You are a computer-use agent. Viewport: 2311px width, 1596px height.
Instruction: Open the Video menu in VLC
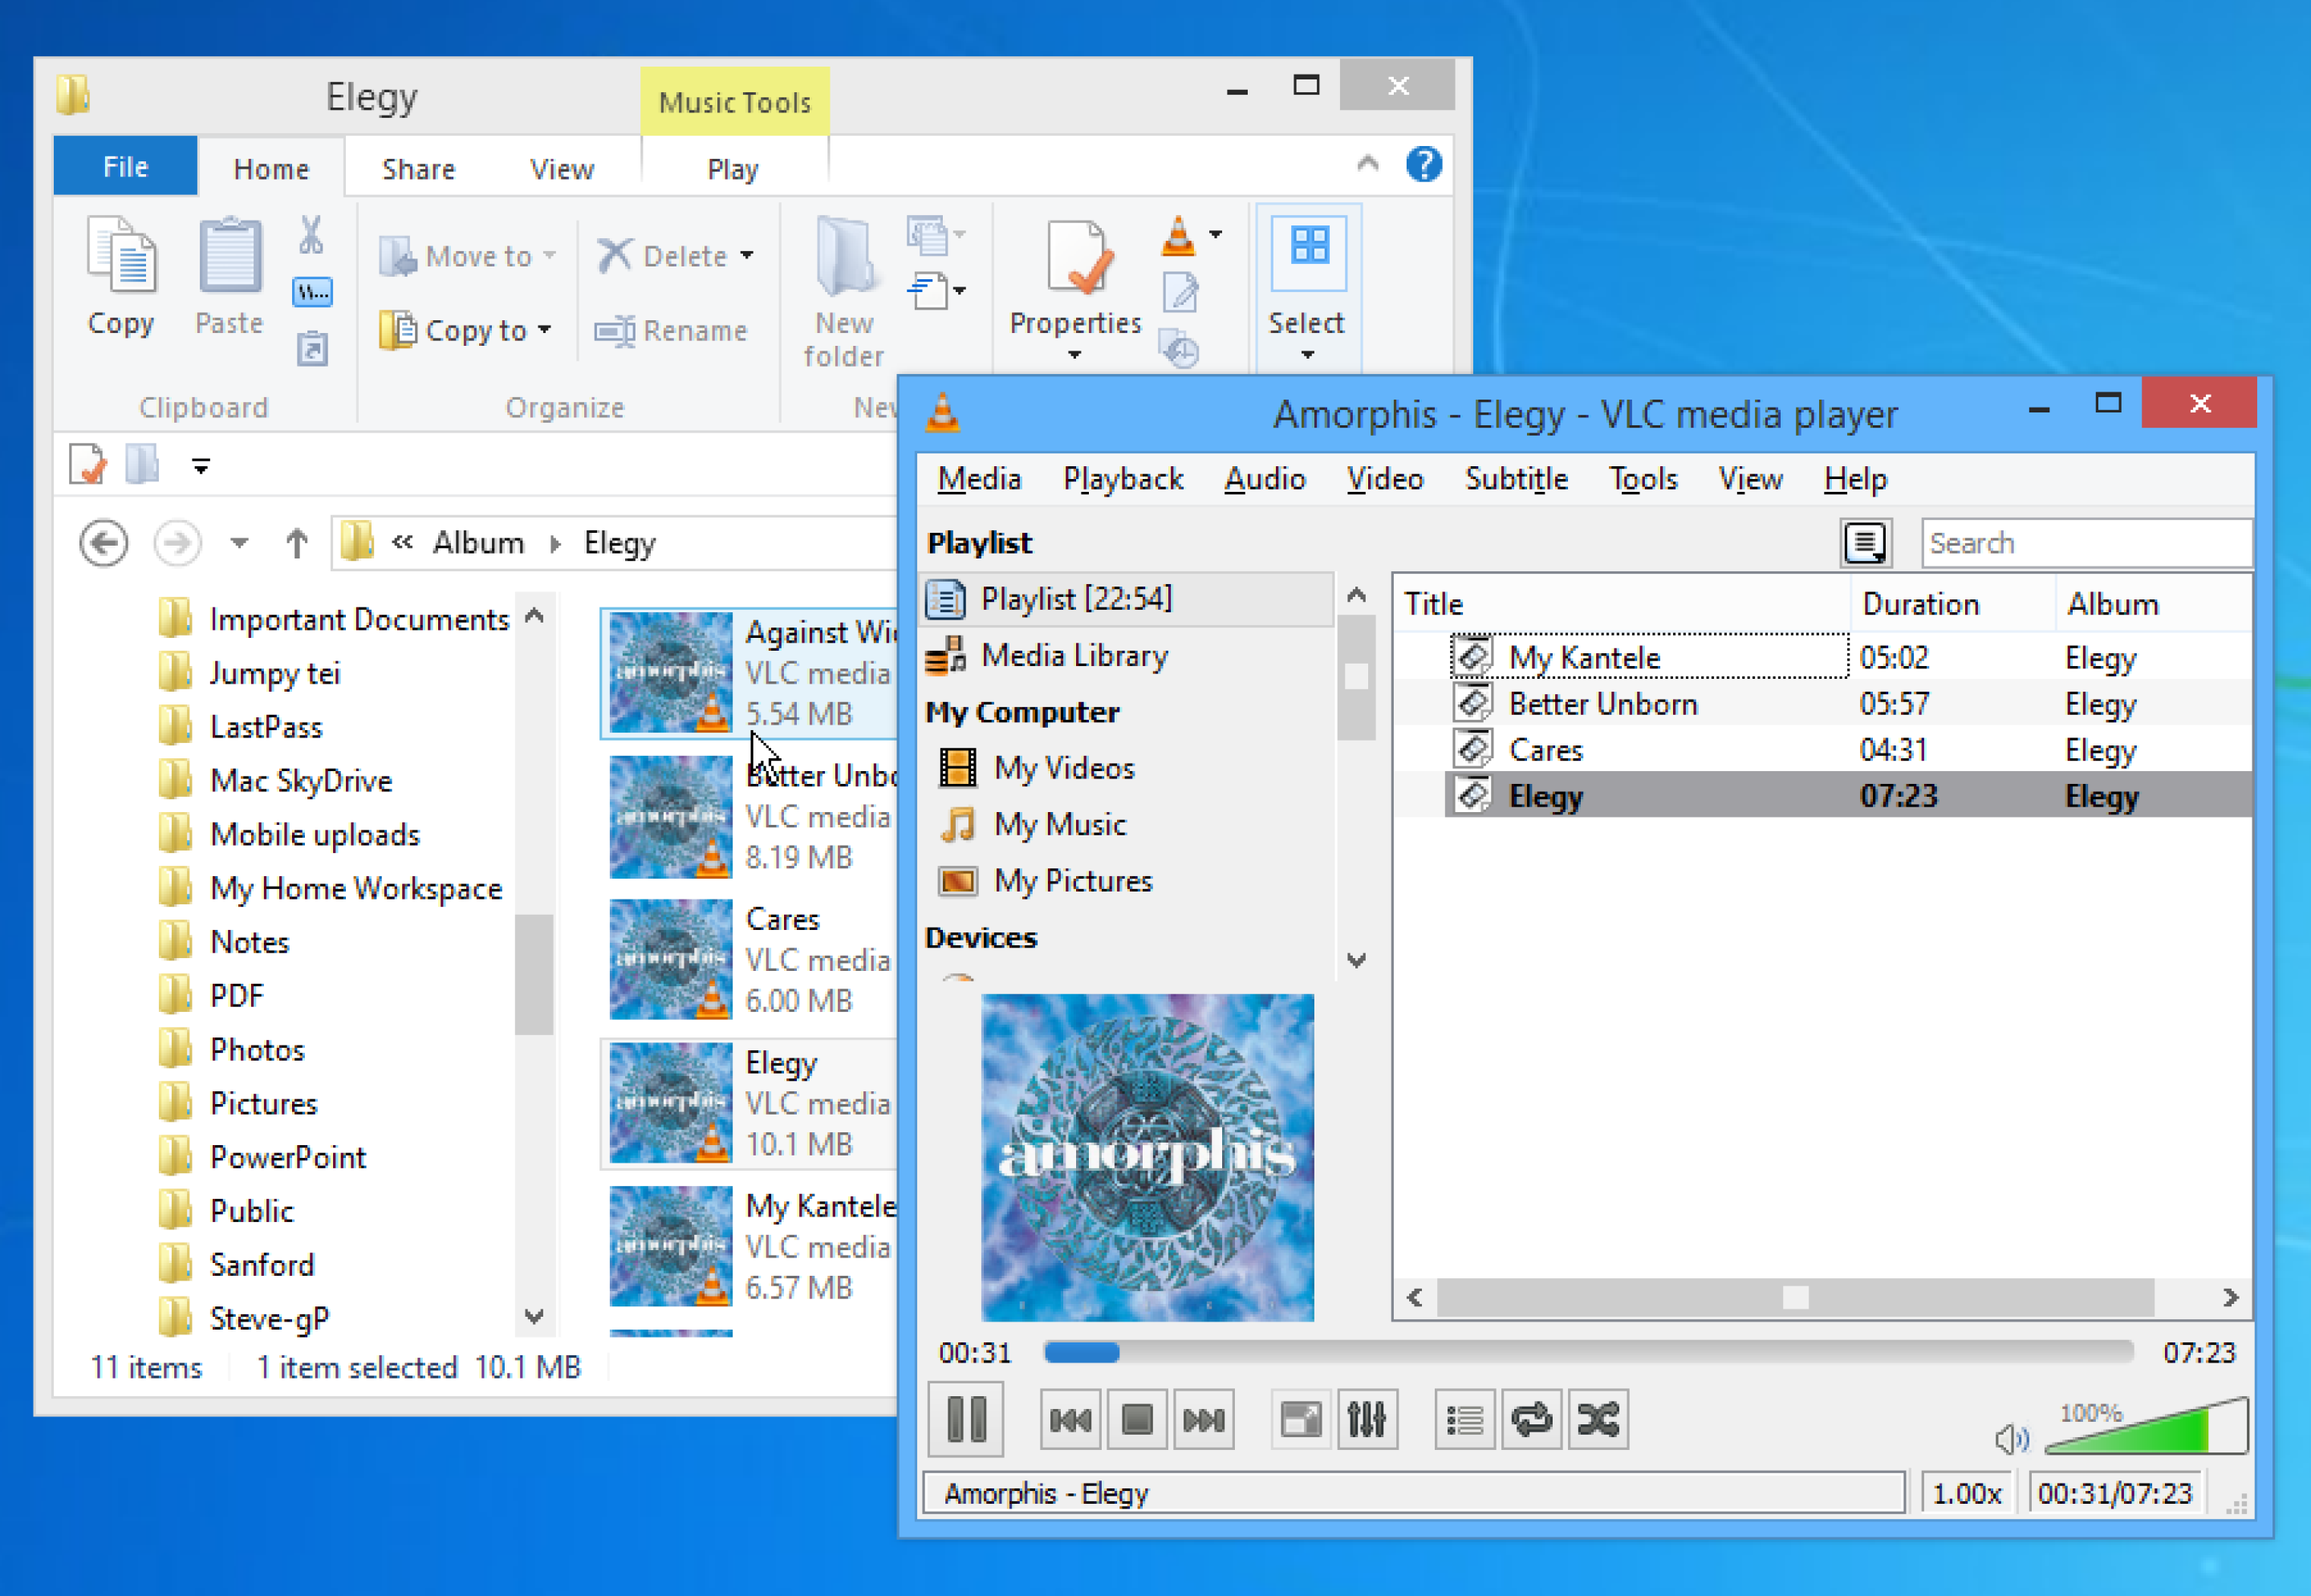click(1384, 479)
